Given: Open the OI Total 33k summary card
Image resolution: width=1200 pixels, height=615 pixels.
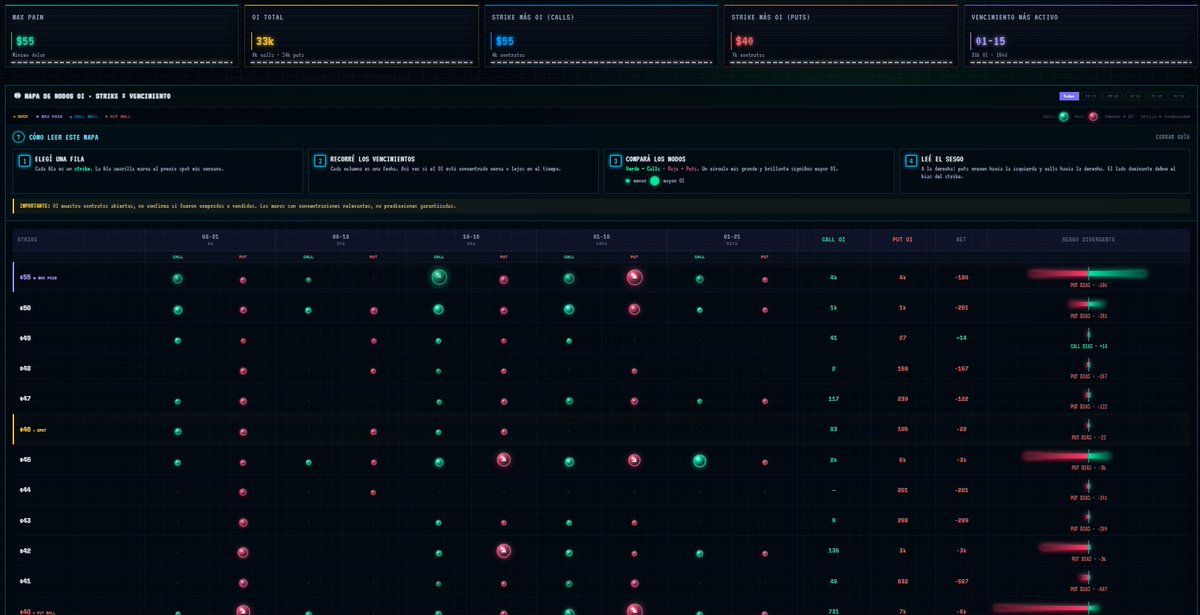Looking at the screenshot, I should 361,35.
